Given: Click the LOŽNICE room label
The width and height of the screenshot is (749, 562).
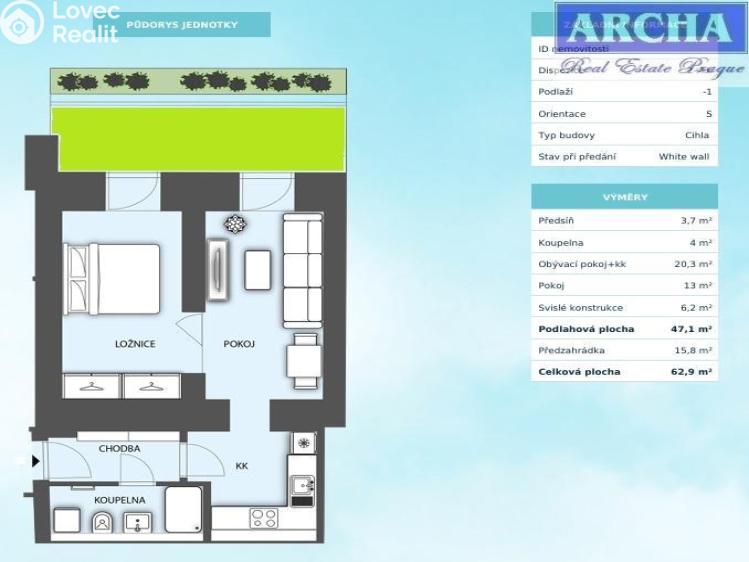Looking at the screenshot, I should (135, 344).
